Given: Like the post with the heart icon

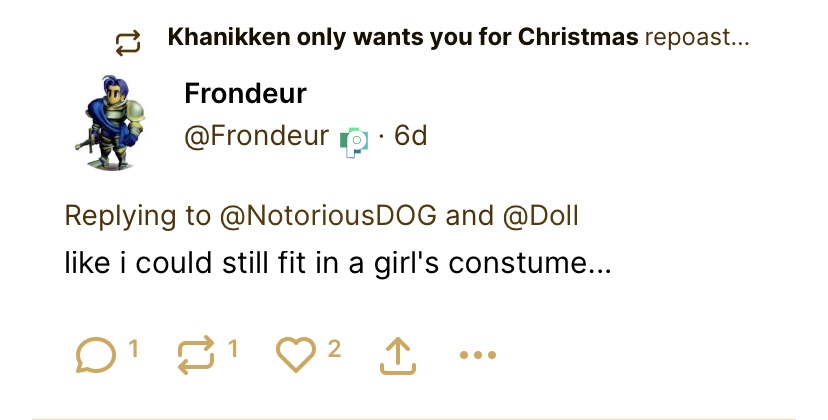Looking at the screenshot, I should click(296, 354).
